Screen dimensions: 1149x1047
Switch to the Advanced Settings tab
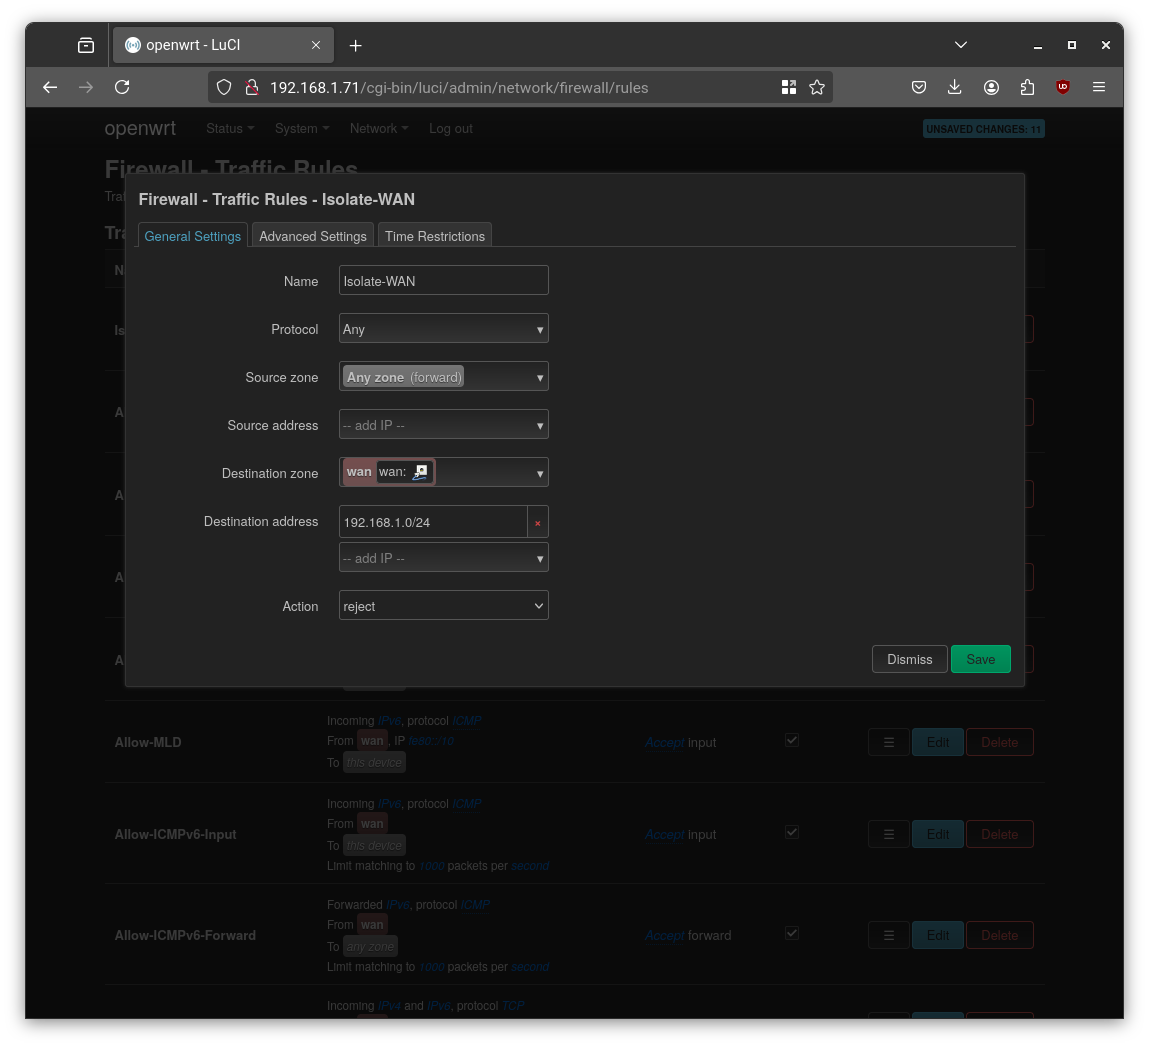(312, 236)
